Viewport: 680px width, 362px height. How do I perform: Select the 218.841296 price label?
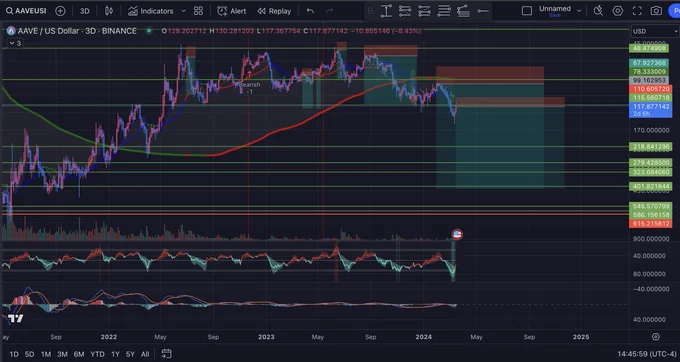tap(651, 147)
